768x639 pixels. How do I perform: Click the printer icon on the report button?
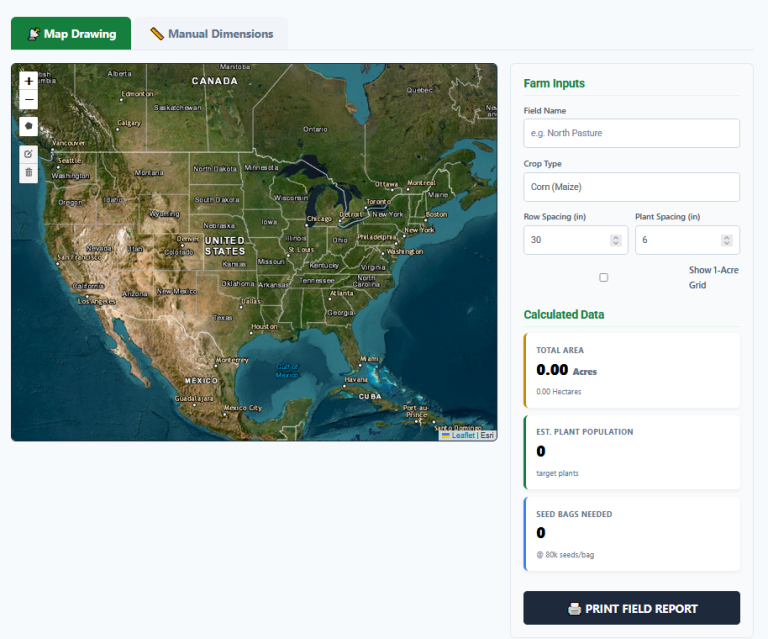point(574,608)
